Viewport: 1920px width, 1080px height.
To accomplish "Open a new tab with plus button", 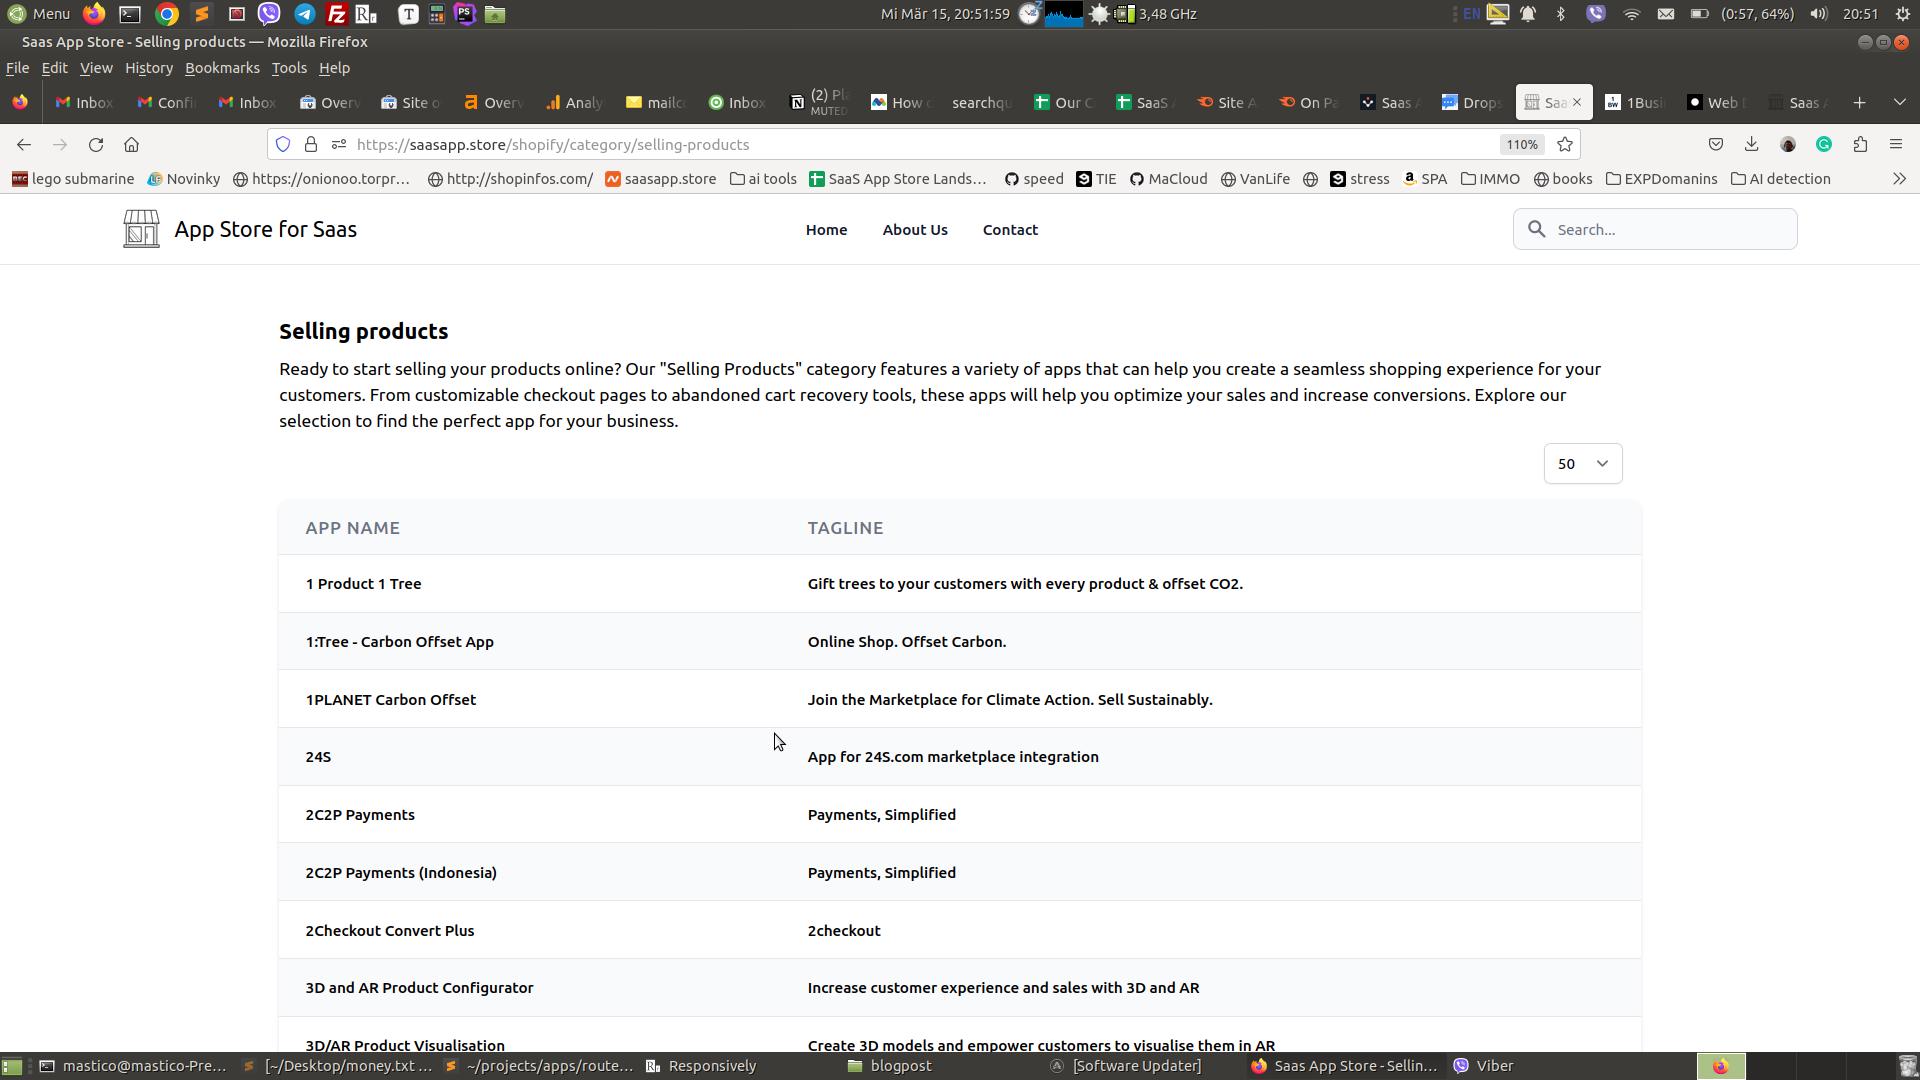I will point(1859,102).
